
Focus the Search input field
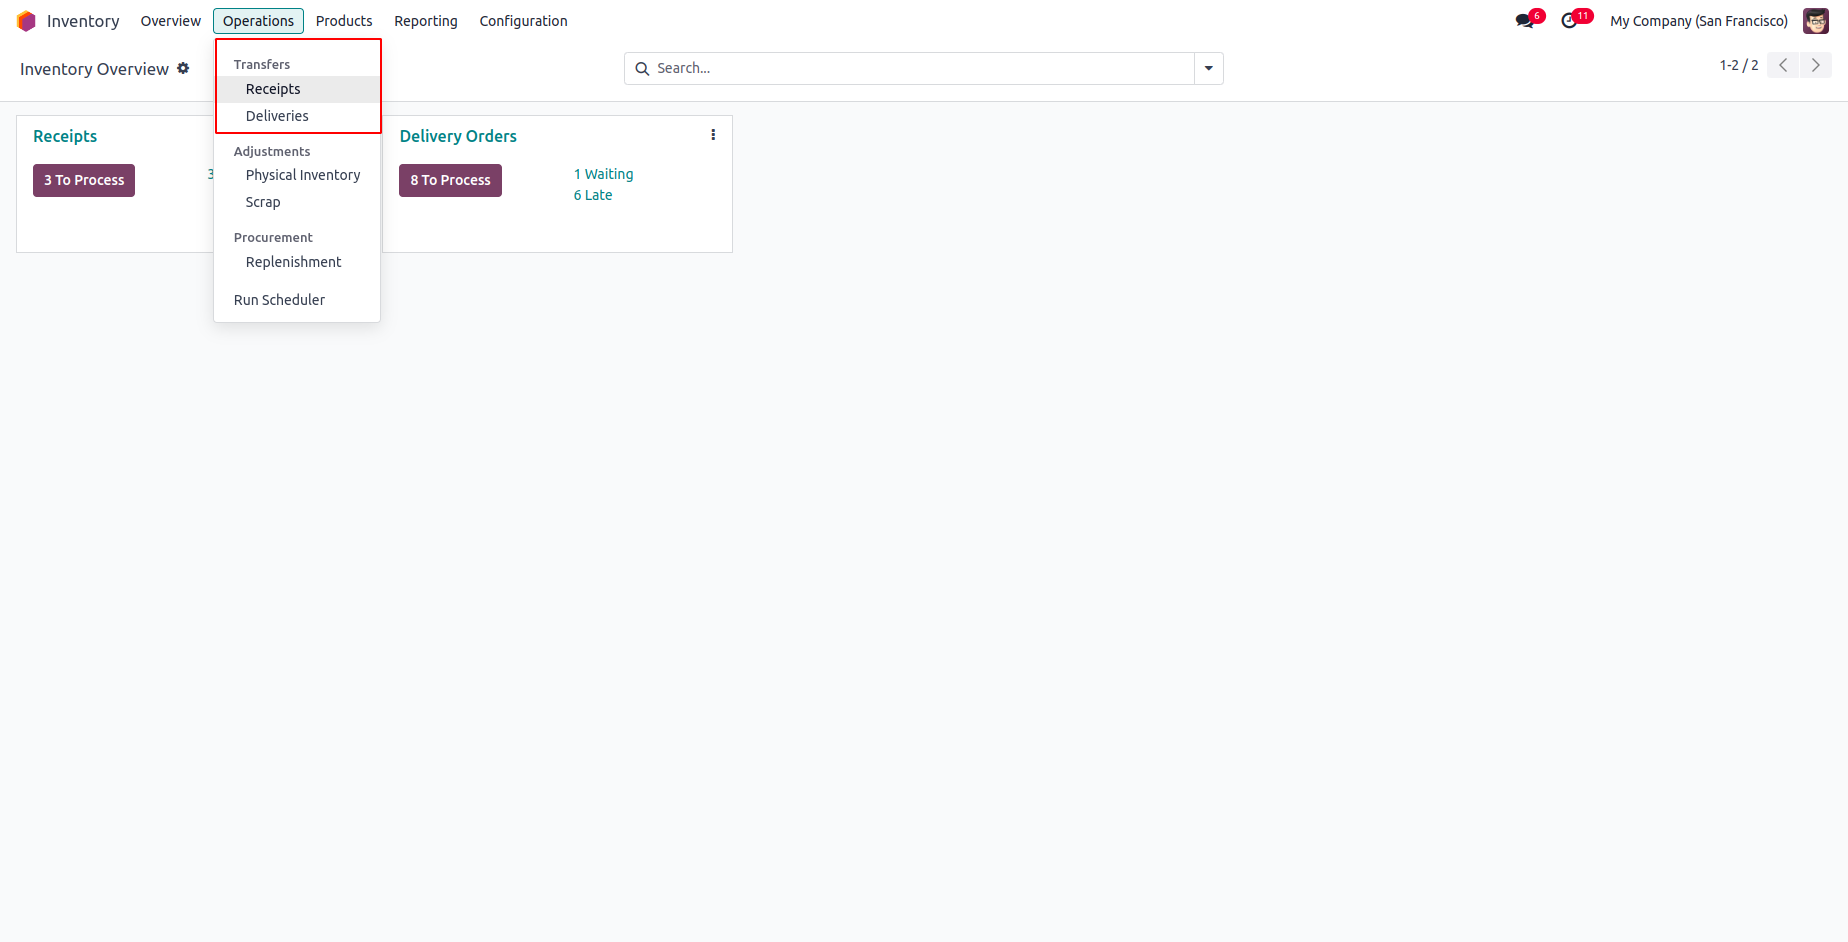point(922,68)
